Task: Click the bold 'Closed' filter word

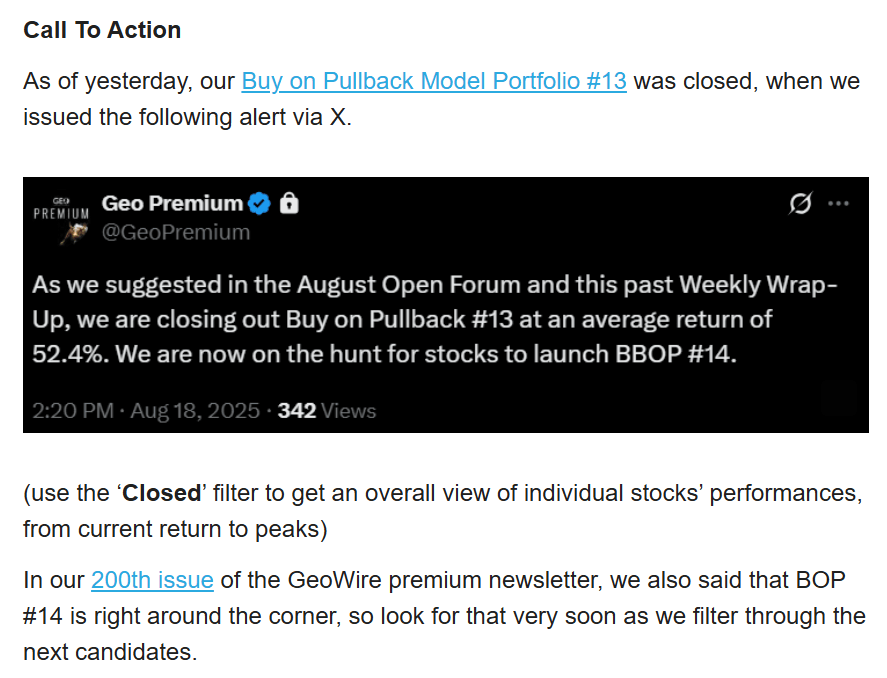Action: point(162,494)
